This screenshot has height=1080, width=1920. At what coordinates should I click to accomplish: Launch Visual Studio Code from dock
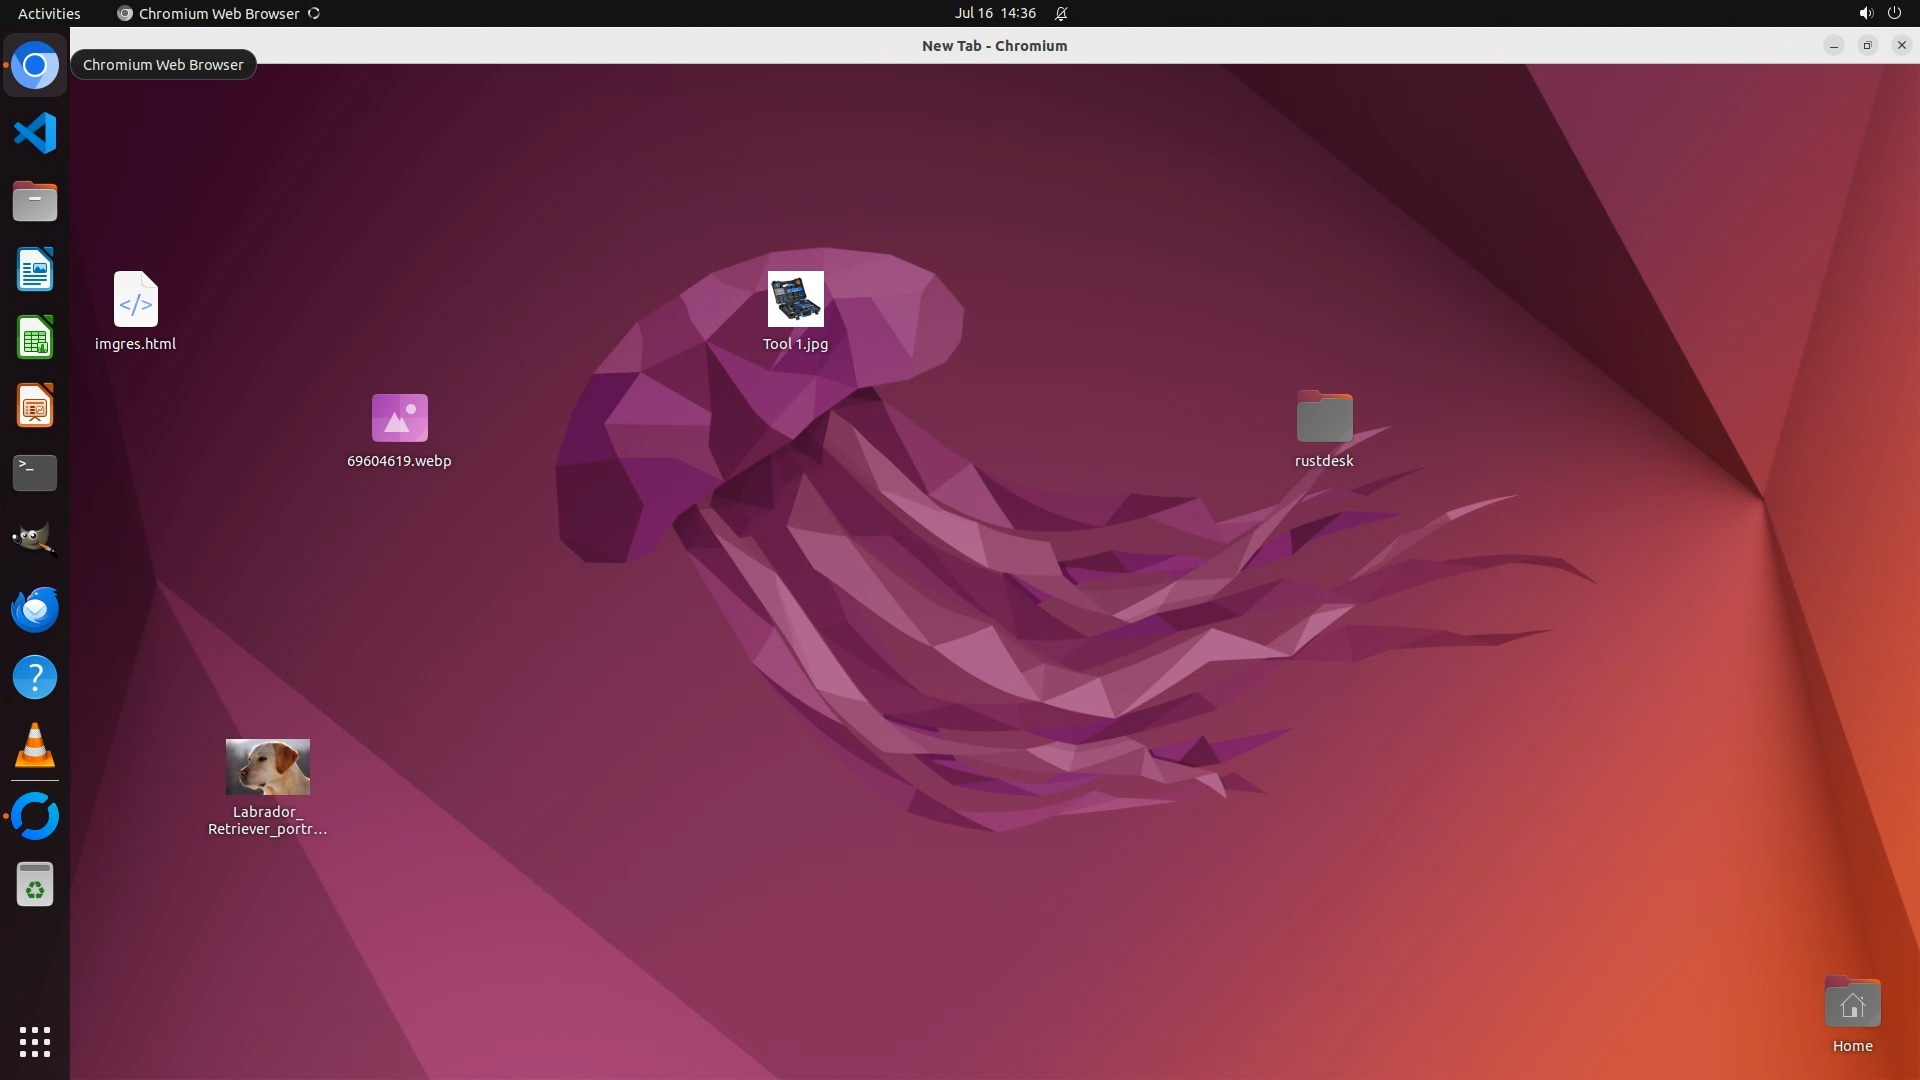pos(35,133)
